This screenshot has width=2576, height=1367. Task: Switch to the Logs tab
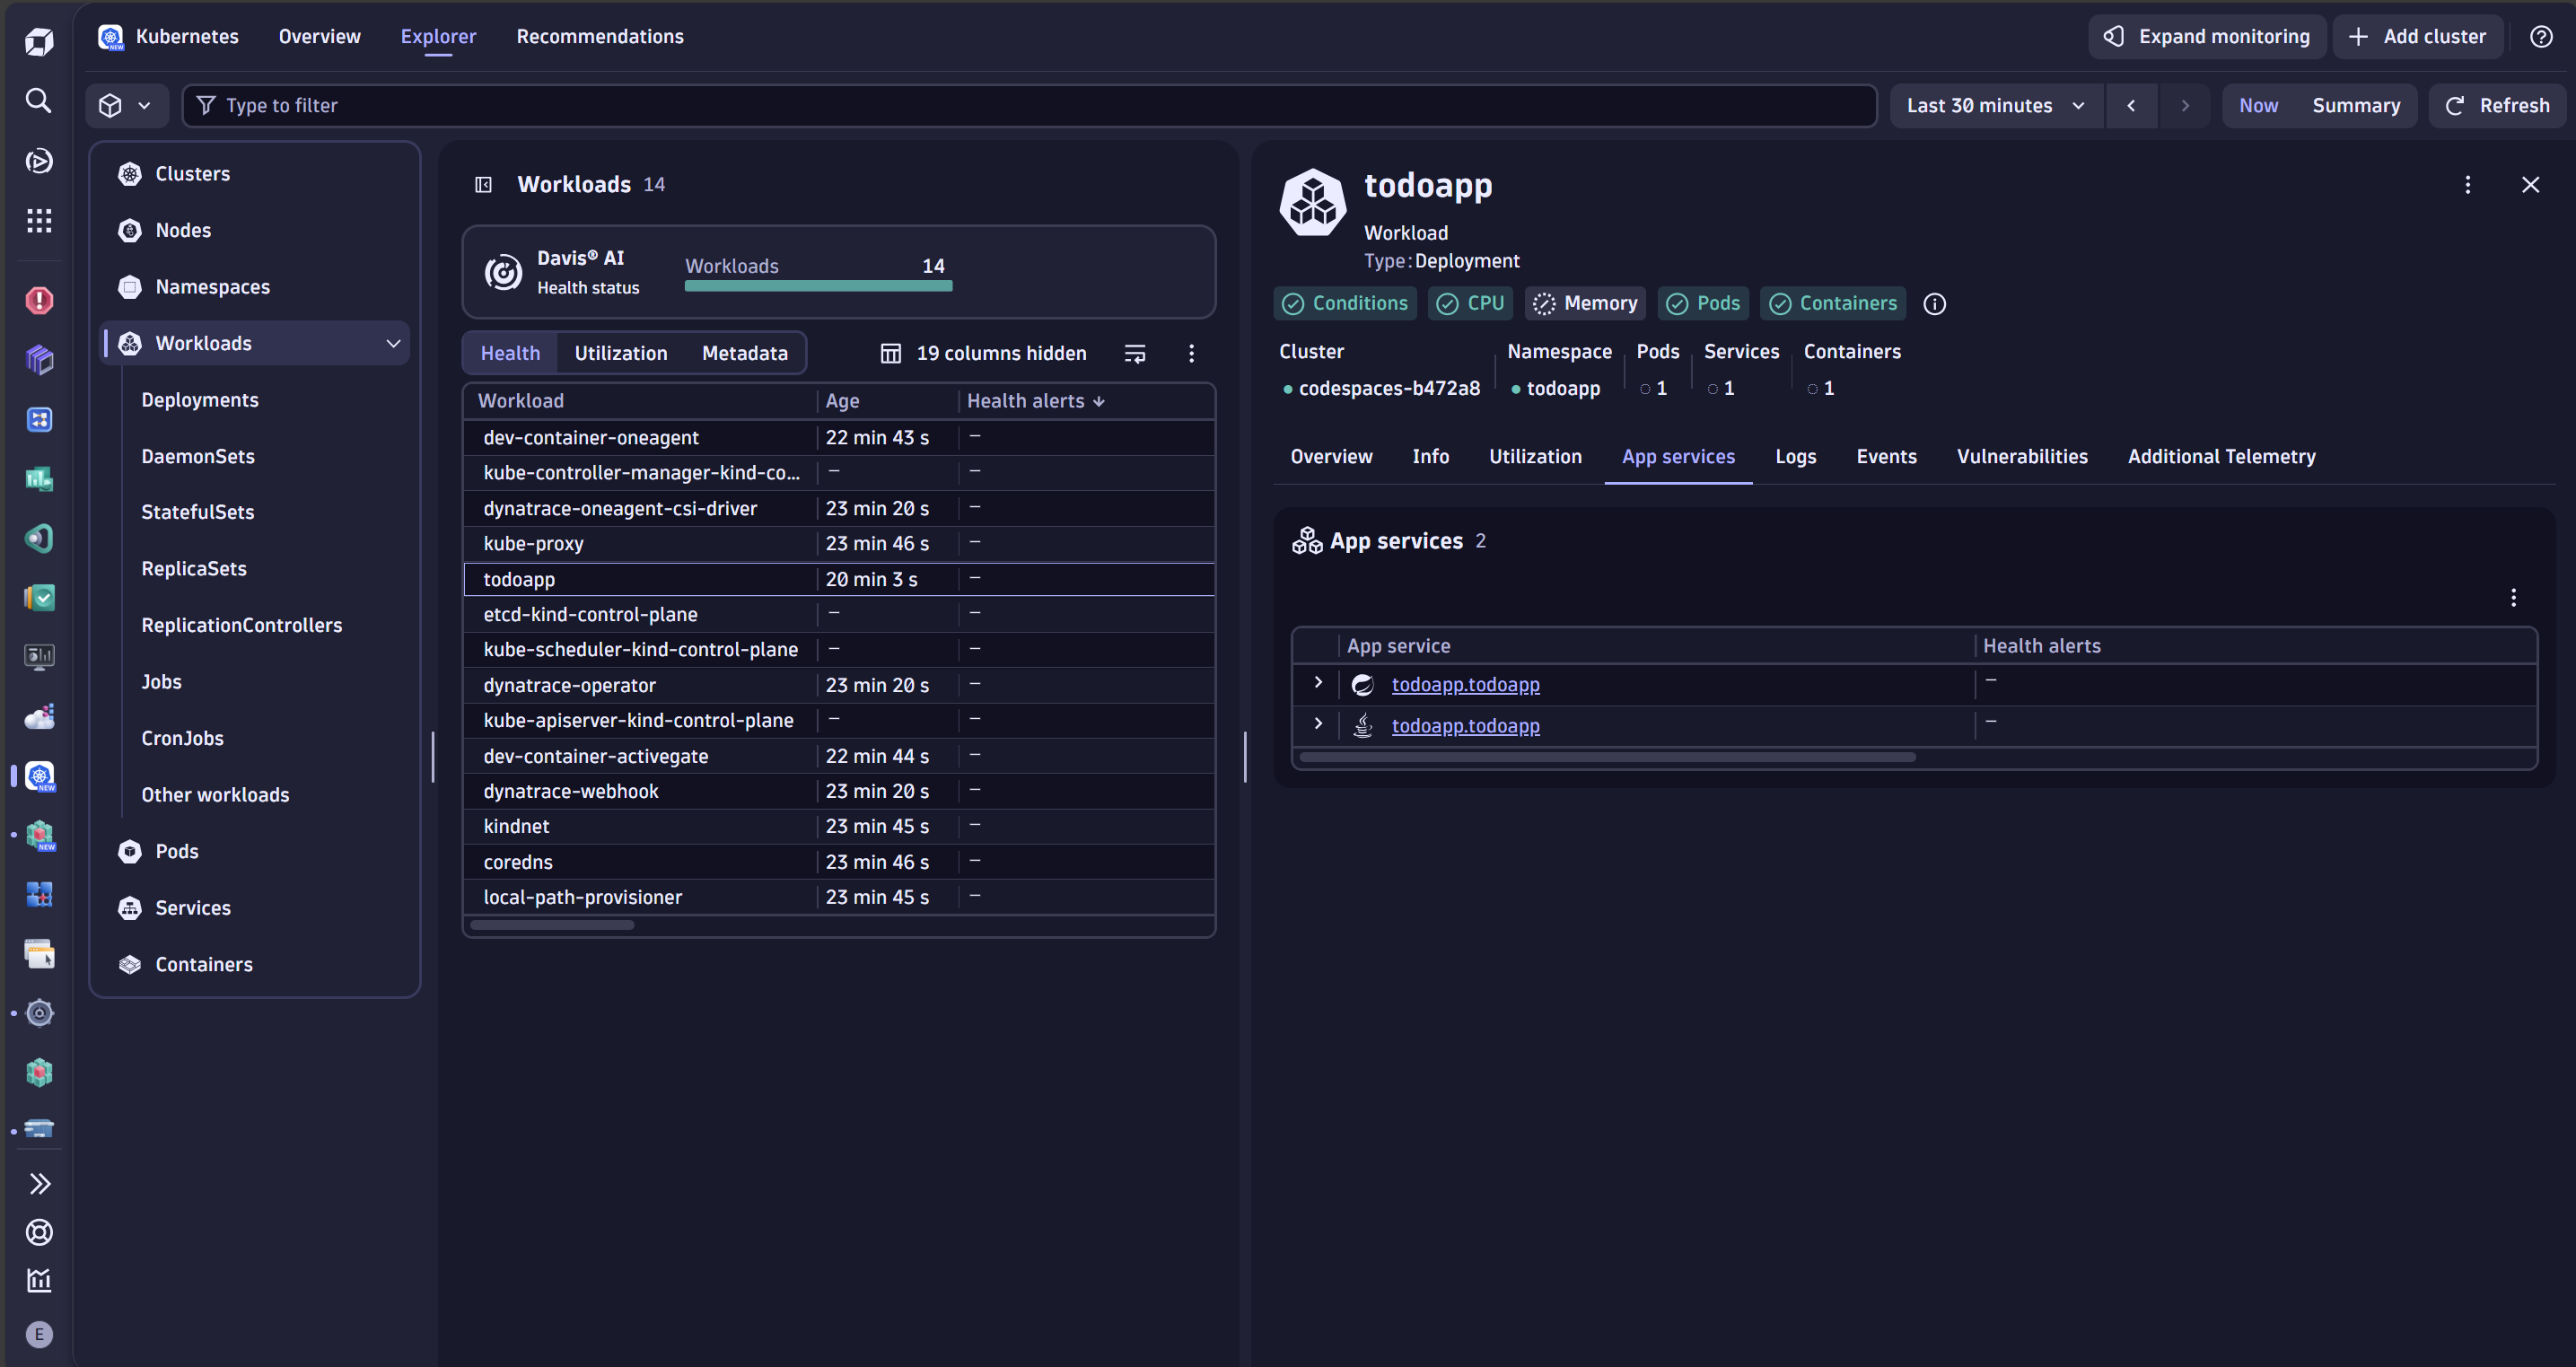pyautogui.click(x=1795, y=457)
